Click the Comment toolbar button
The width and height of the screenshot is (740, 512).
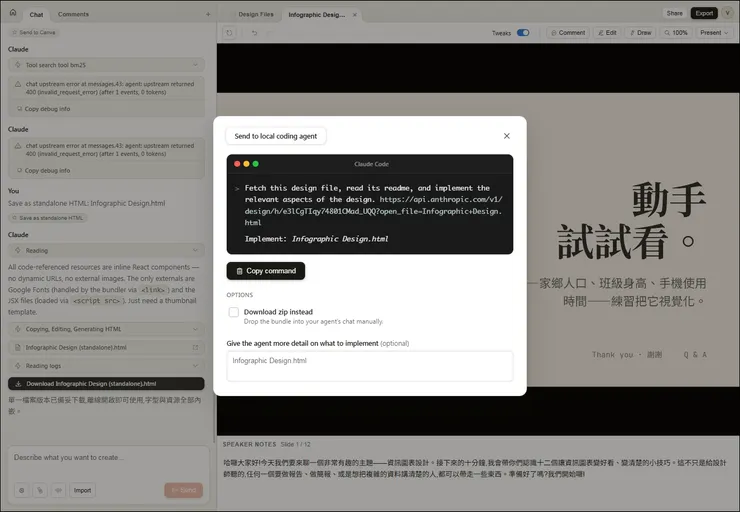click(568, 33)
